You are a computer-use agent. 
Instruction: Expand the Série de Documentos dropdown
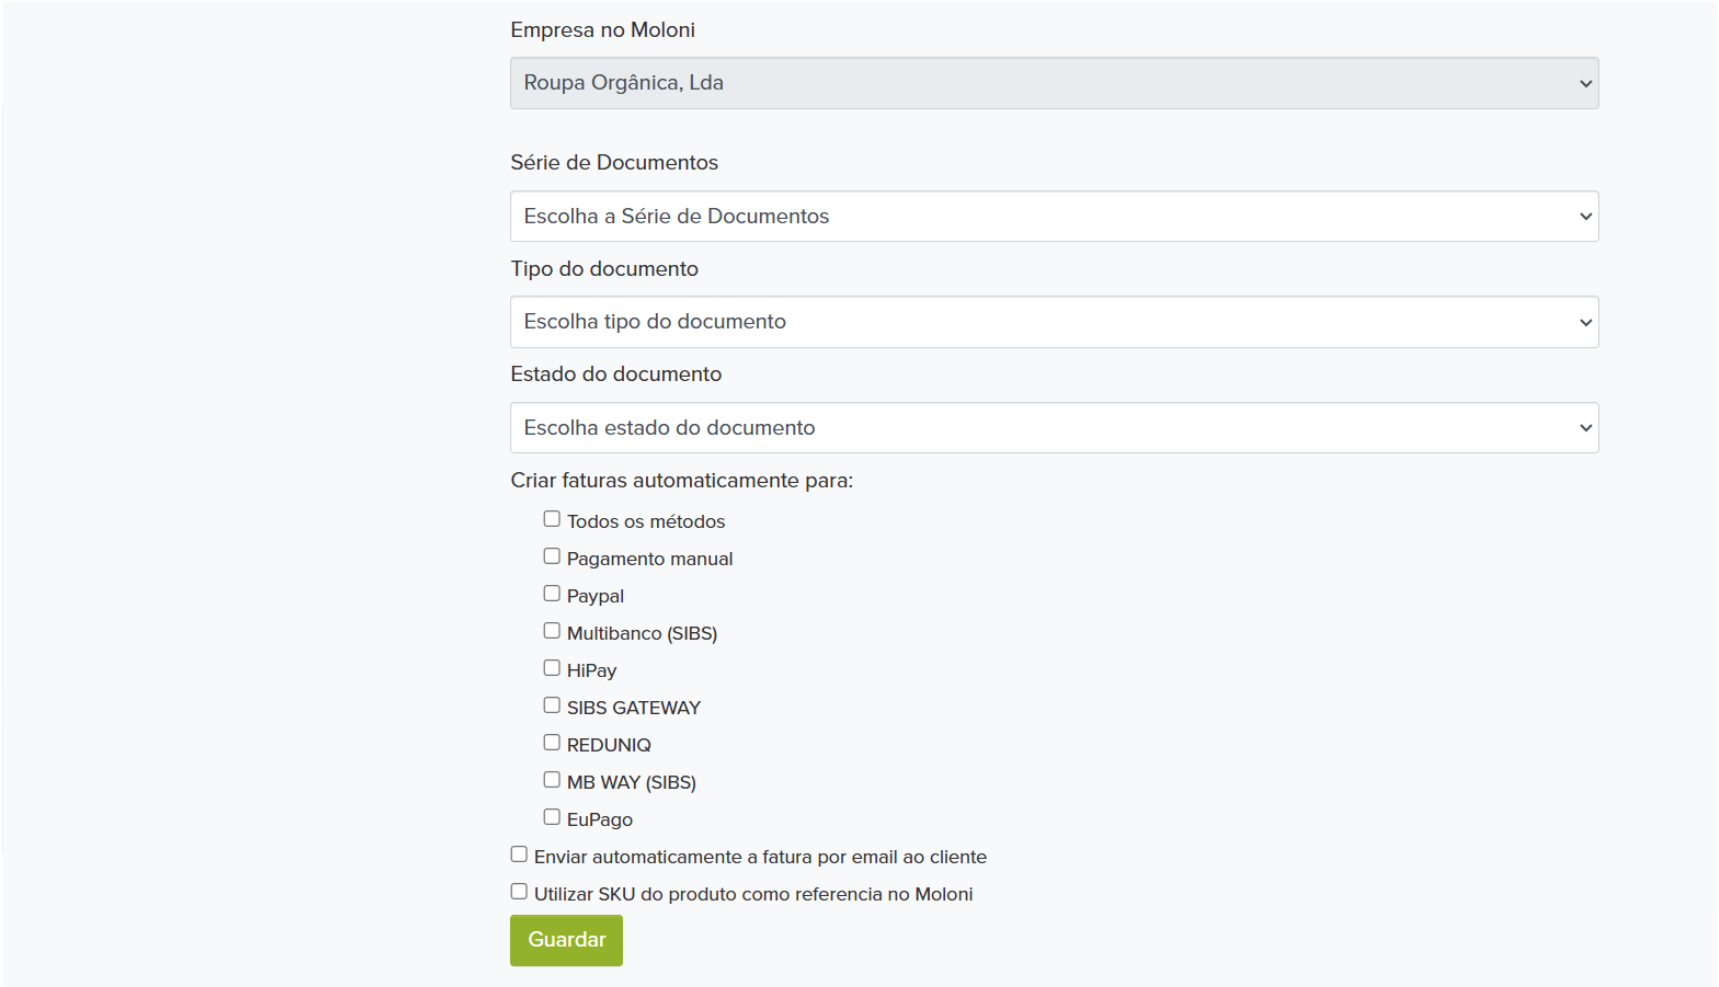click(1053, 216)
